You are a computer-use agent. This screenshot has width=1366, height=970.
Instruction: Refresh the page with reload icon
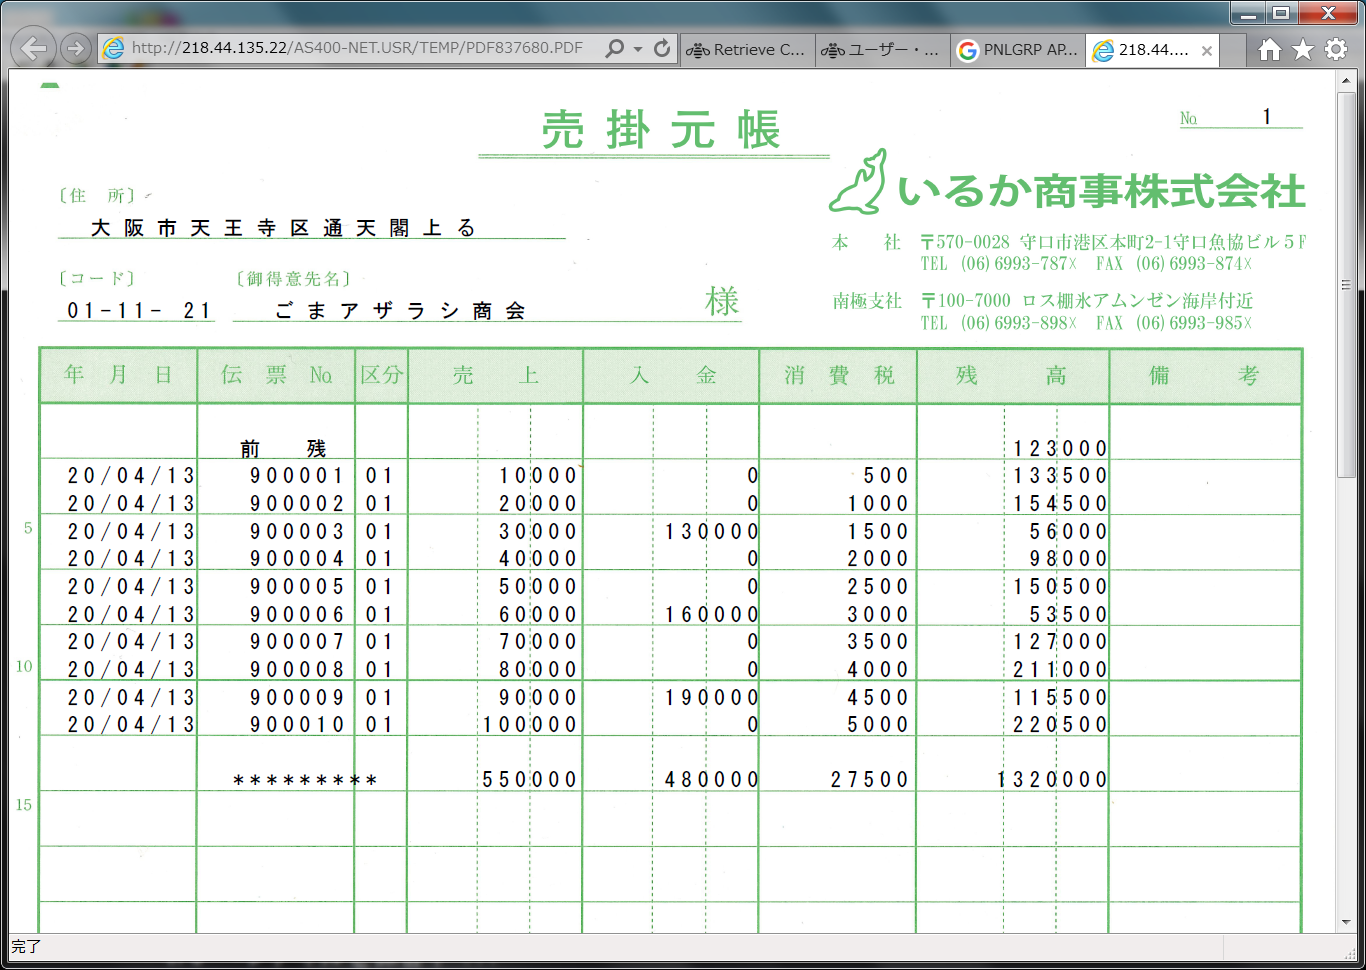(662, 49)
